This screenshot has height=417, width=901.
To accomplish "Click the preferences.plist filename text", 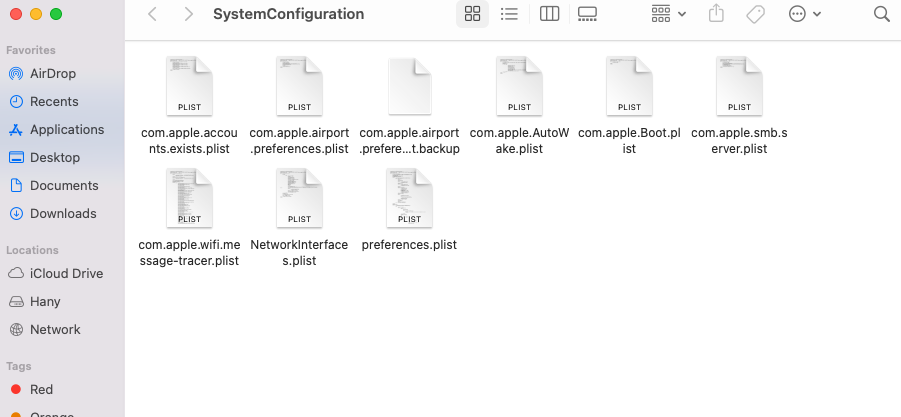I will point(409,245).
